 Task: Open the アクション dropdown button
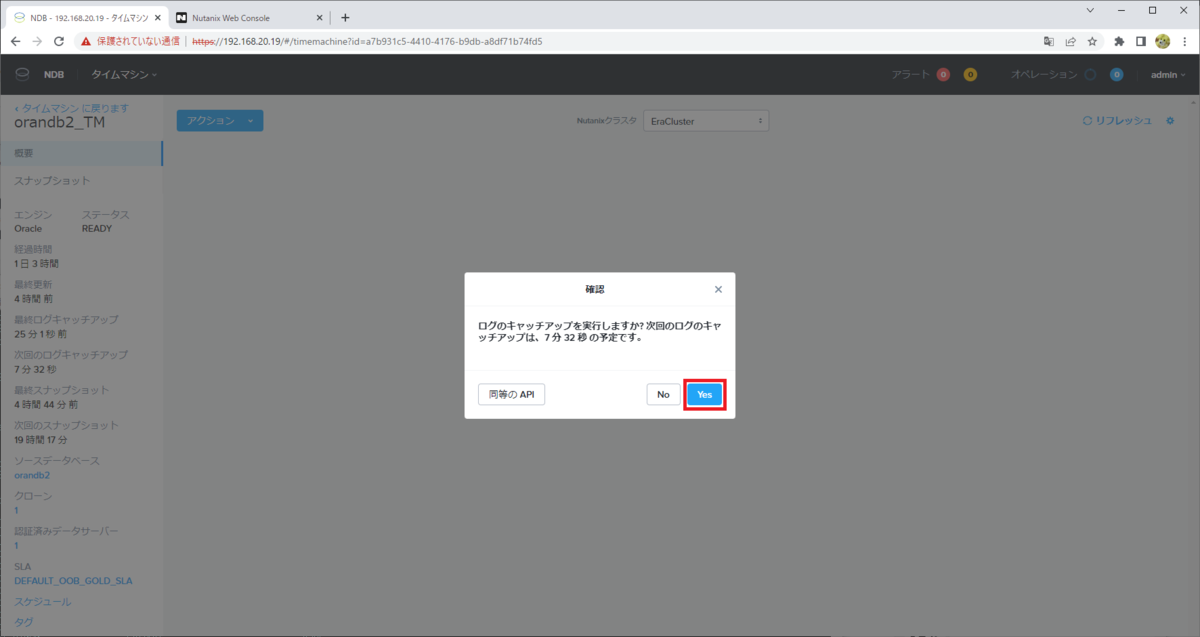click(x=219, y=120)
